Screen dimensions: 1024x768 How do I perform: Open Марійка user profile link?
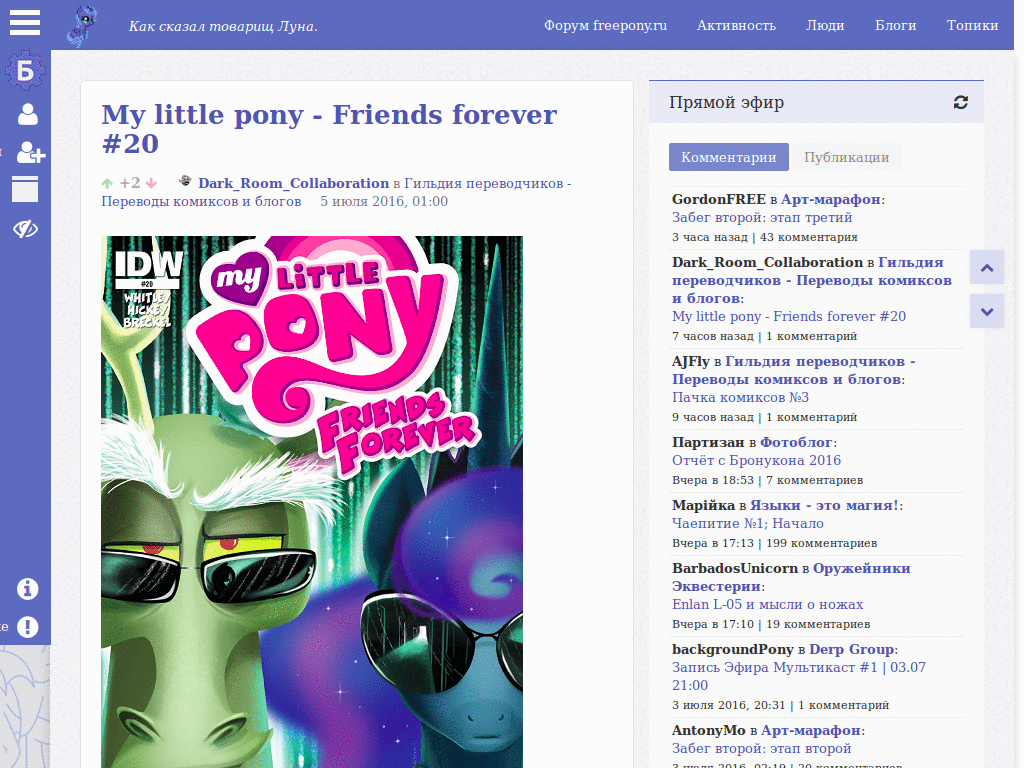[703, 505]
